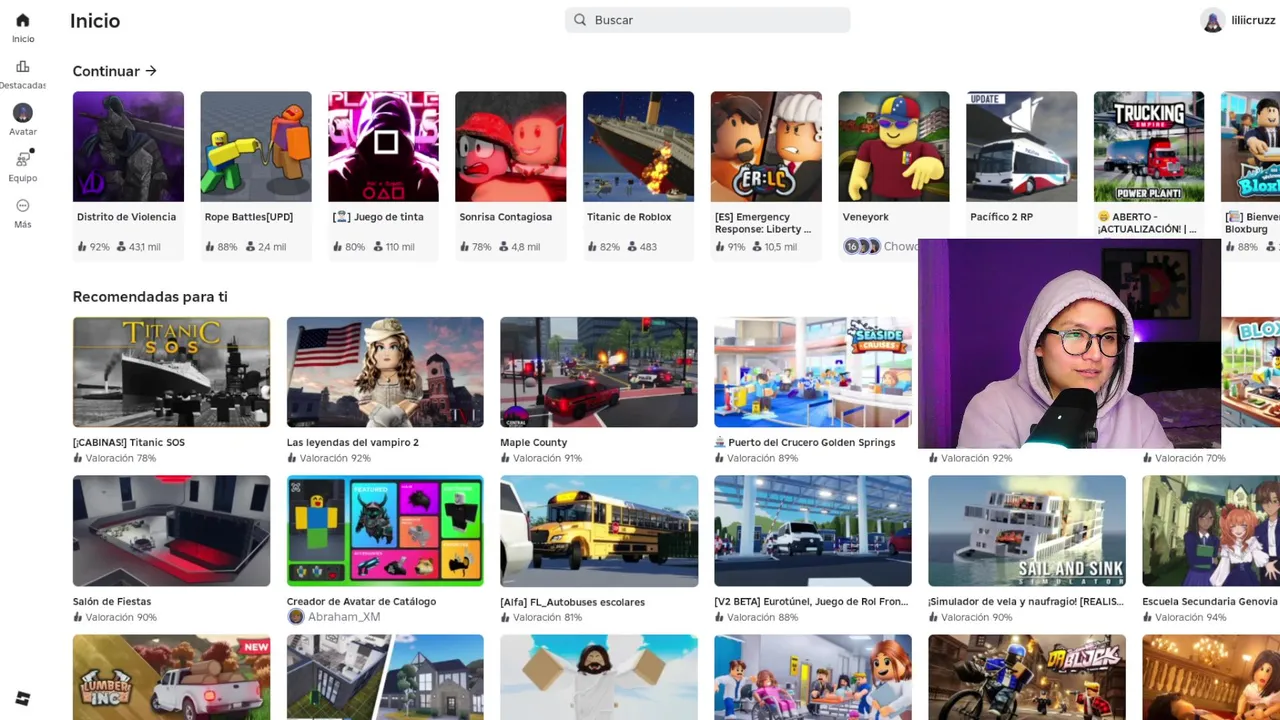Open the liliicruzz username link
The height and width of the screenshot is (720, 1280).
[x=1253, y=20]
